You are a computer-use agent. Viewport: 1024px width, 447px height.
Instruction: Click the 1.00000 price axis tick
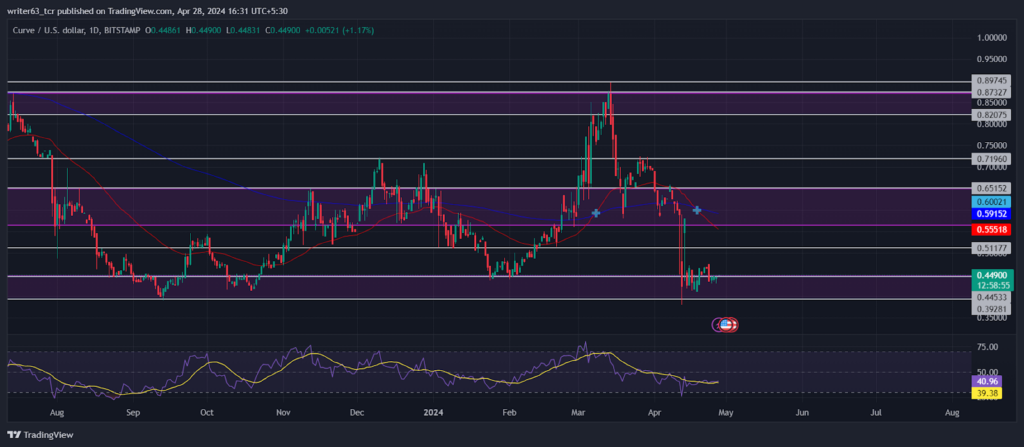993,37
